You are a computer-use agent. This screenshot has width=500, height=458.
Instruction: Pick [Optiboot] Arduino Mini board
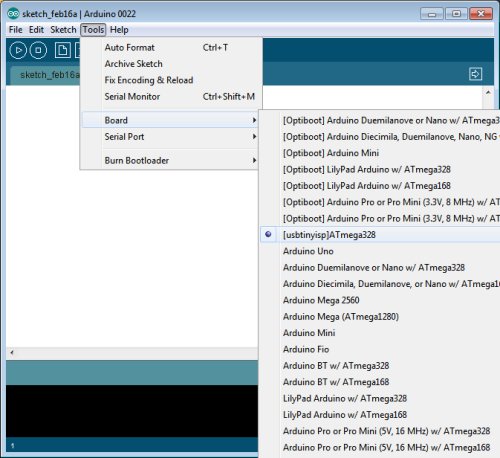coord(380,153)
